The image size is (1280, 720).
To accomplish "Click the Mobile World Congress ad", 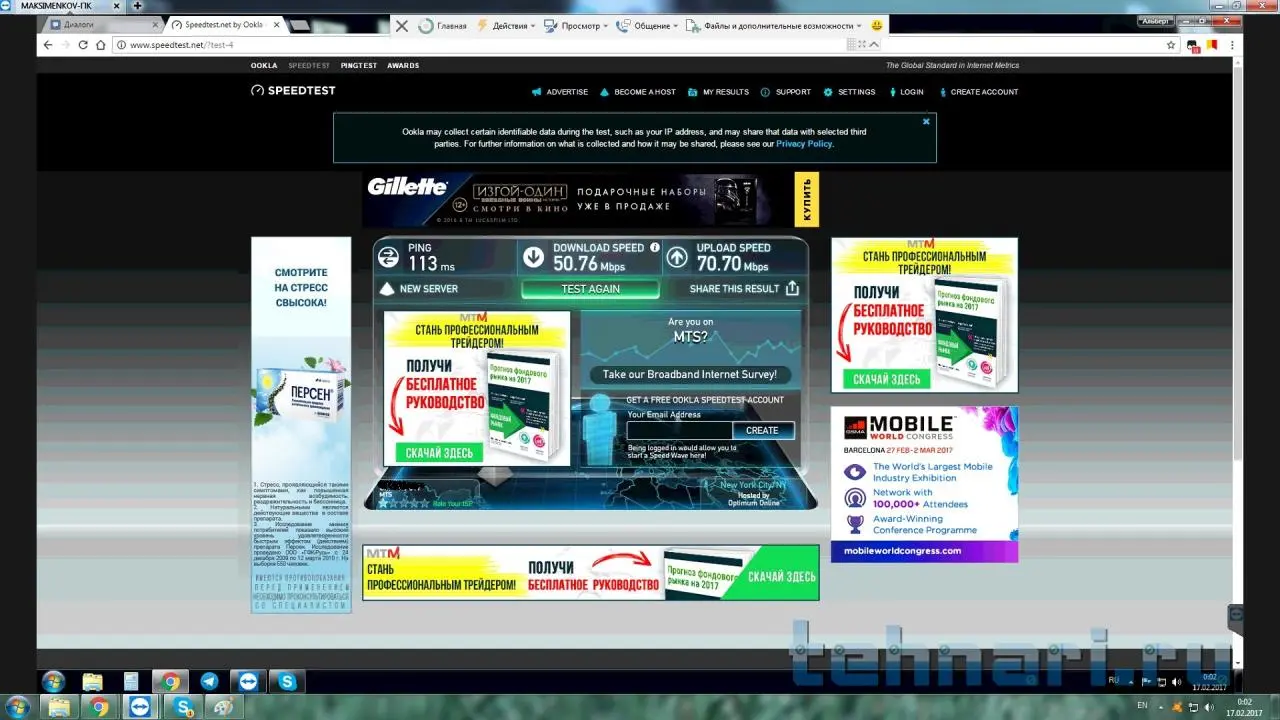I will click(x=924, y=484).
